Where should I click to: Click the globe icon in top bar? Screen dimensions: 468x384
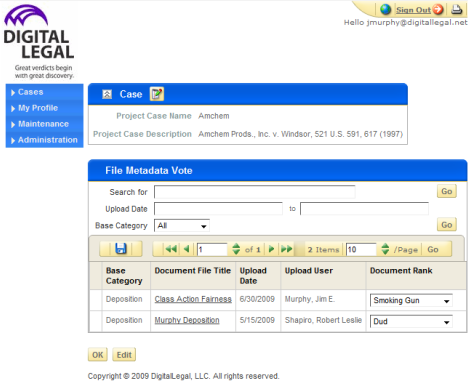coord(385,9)
